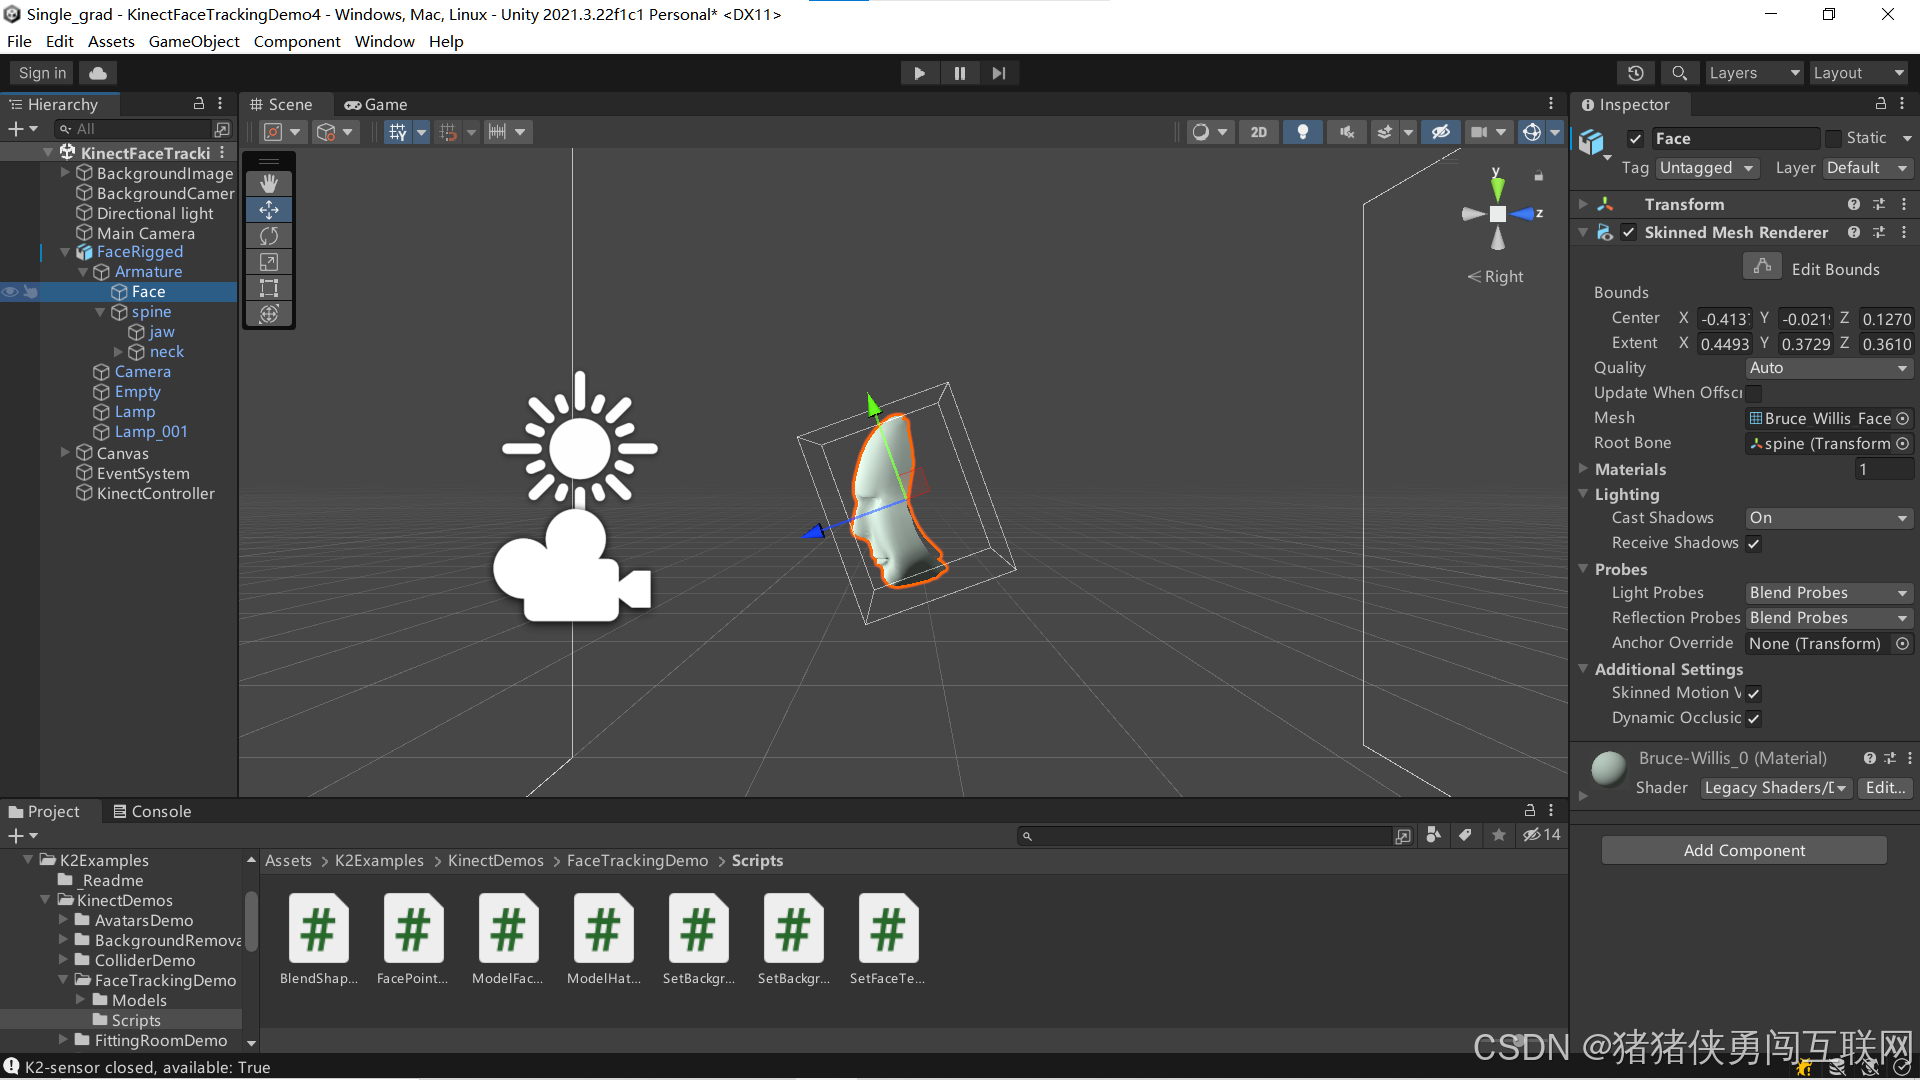
Task: Select the Move tool in the Scene toolbar
Action: [x=268, y=209]
